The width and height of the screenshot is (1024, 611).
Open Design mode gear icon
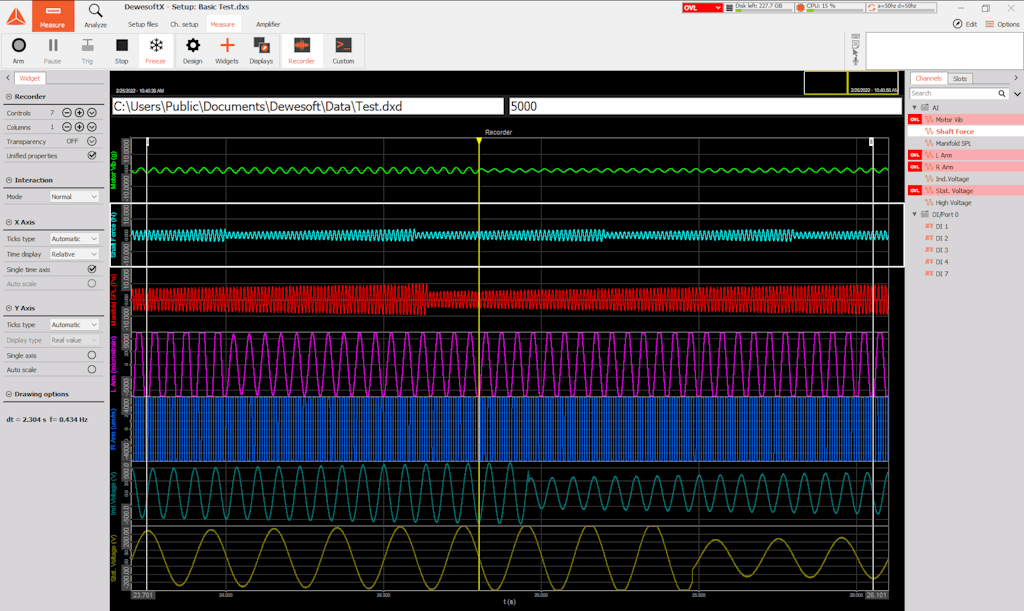pos(193,46)
